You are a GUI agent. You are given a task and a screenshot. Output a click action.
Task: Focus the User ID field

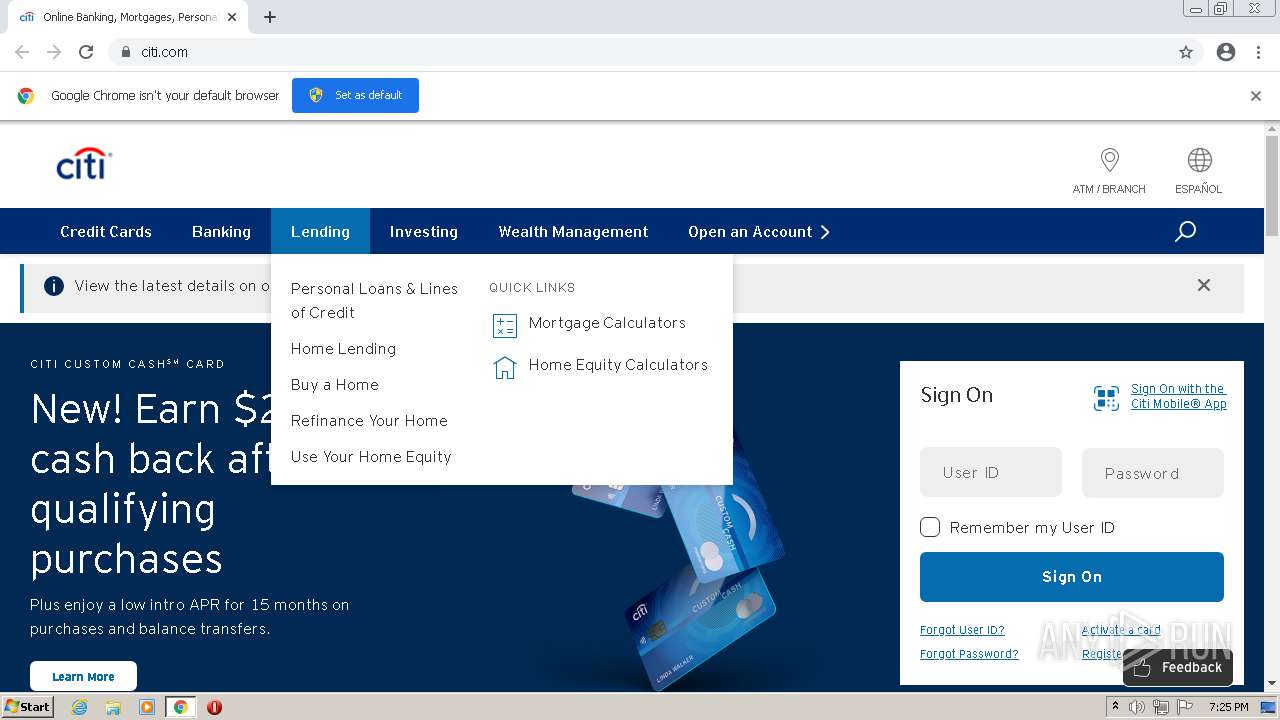[x=991, y=472]
